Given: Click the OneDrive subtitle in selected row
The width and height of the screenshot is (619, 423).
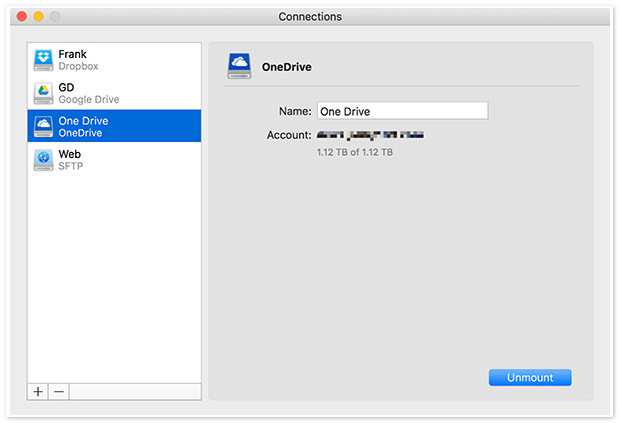Looking at the screenshot, I should pyautogui.click(x=80, y=133).
